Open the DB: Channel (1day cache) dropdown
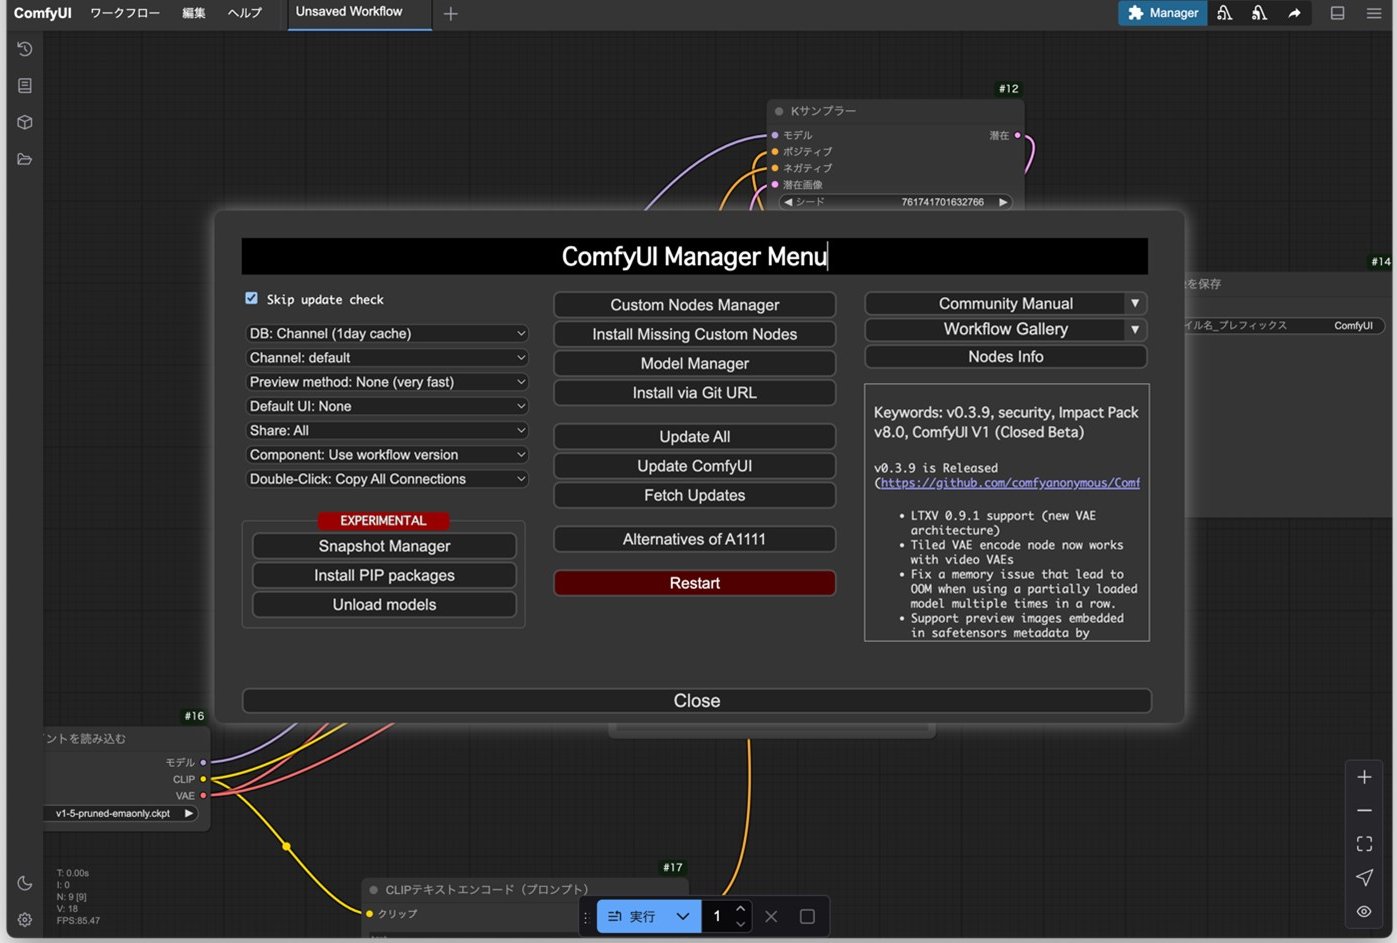The width and height of the screenshot is (1397, 943). [386, 333]
